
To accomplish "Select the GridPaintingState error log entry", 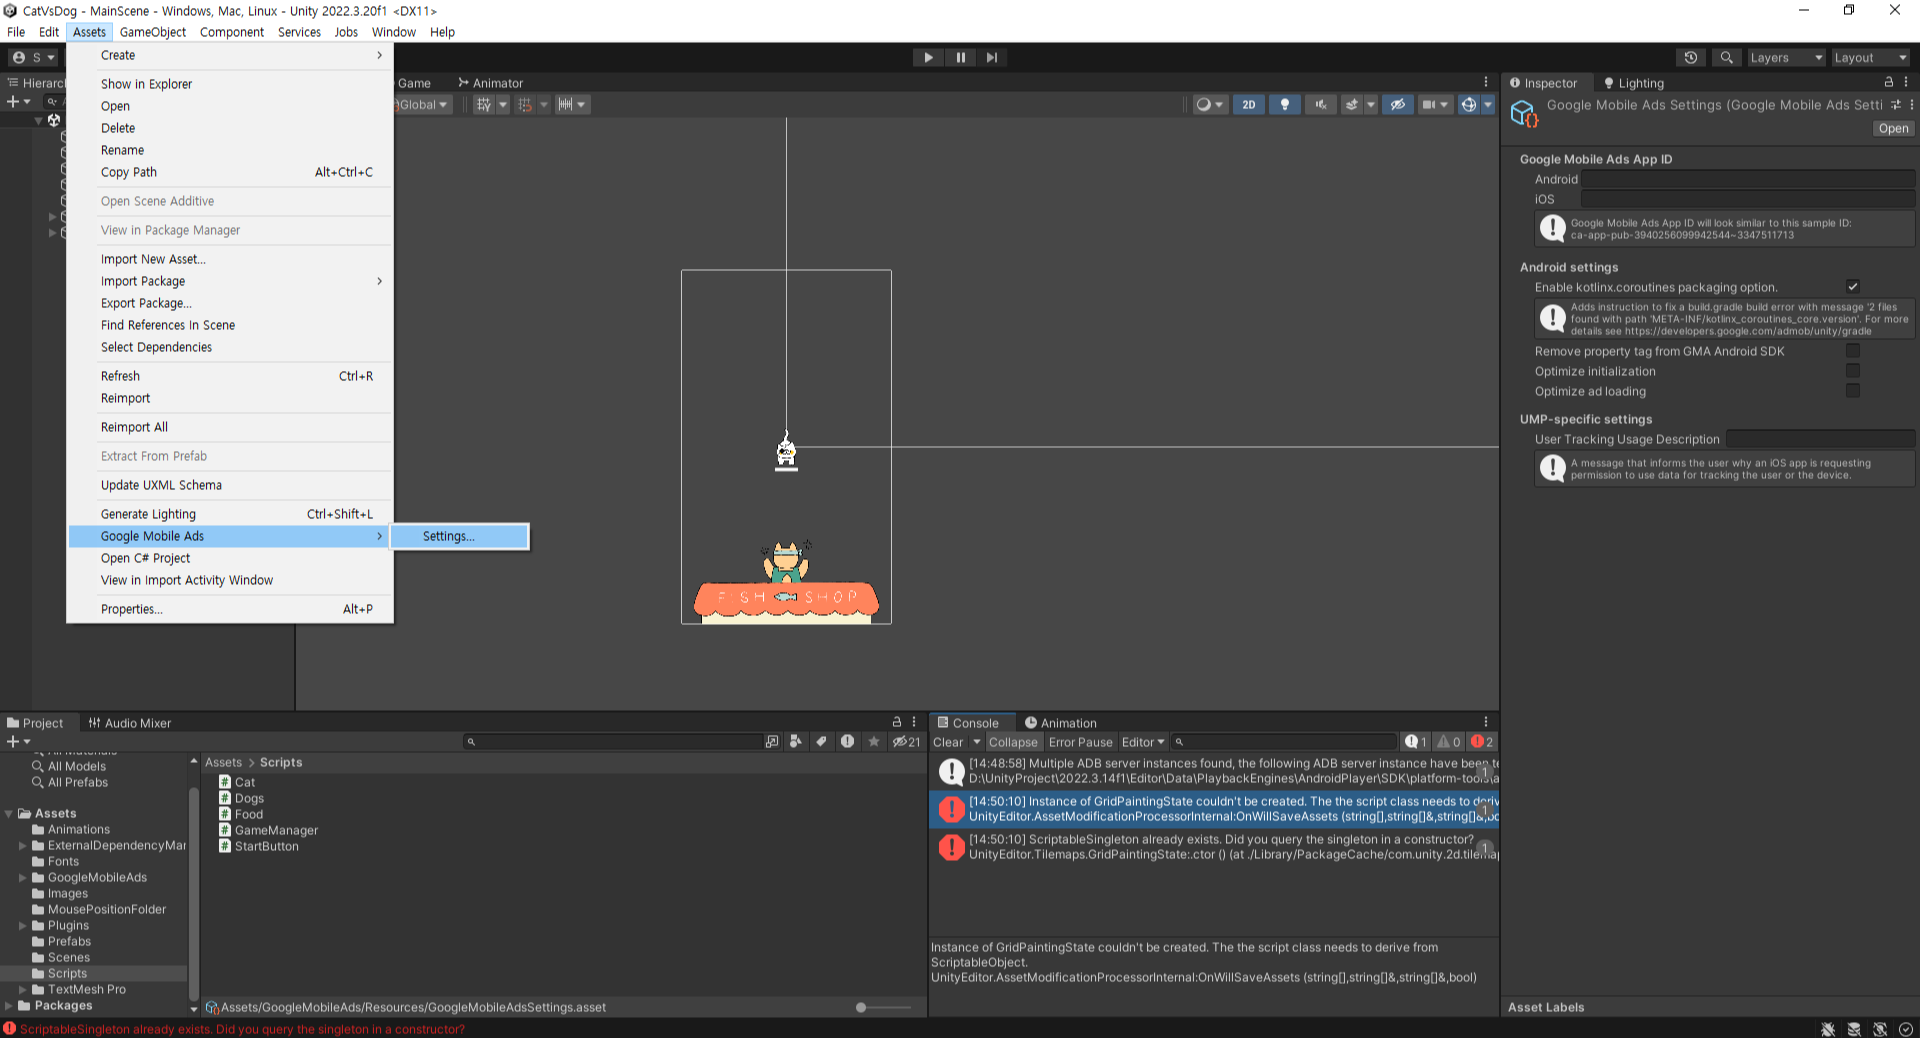I will [1214, 809].
